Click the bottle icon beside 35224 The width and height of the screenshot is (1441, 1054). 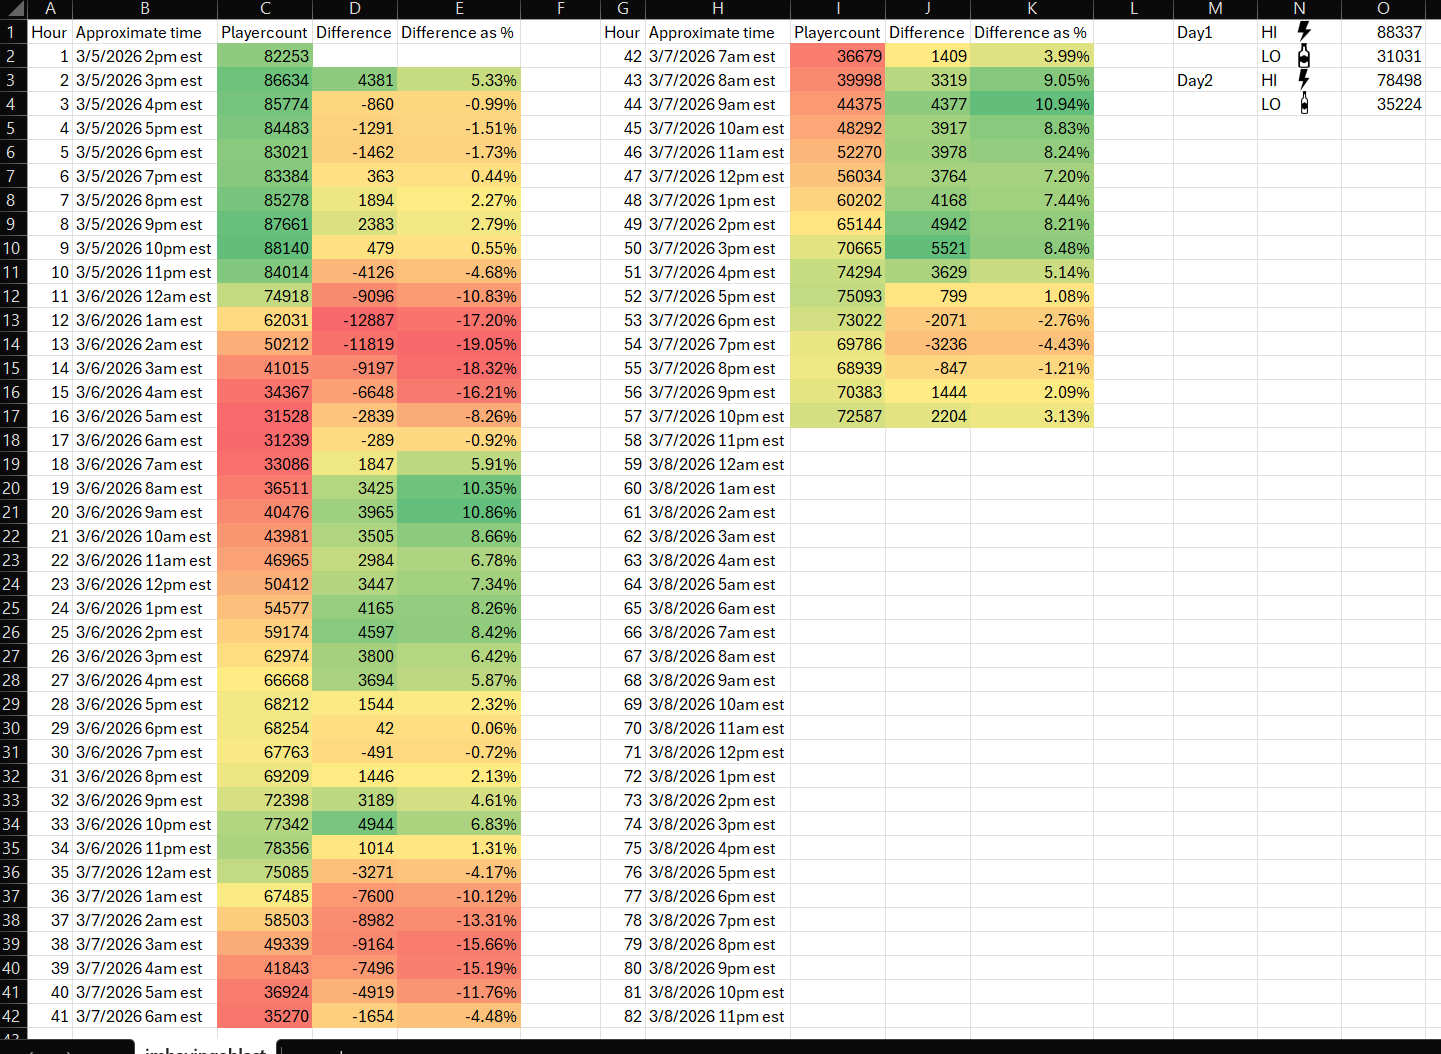click(1304, 104)
